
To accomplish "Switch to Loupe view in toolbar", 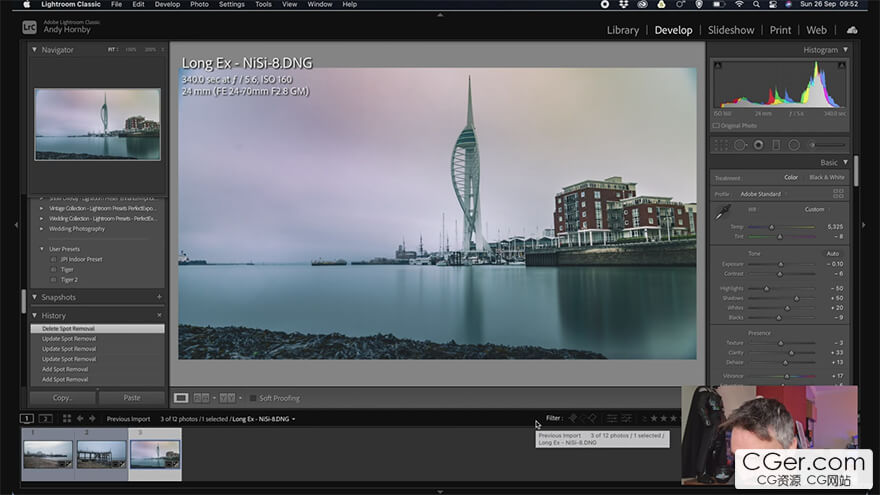I will (x=181, y=398).
